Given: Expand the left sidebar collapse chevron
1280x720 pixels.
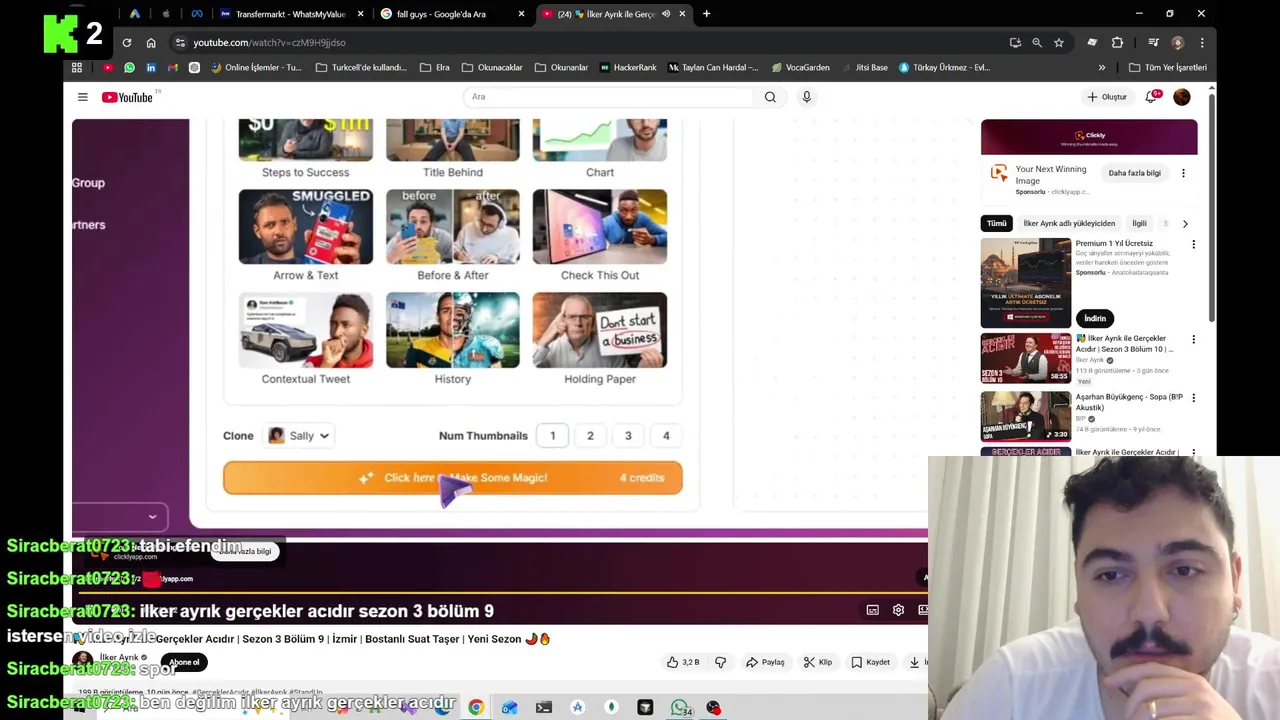Looking at the screenshot, I should 152,517.
